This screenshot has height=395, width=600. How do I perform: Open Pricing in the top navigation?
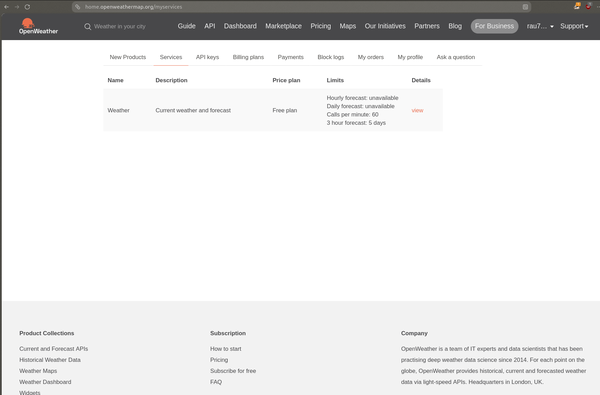pyautogui.click(x=321, y=26)
